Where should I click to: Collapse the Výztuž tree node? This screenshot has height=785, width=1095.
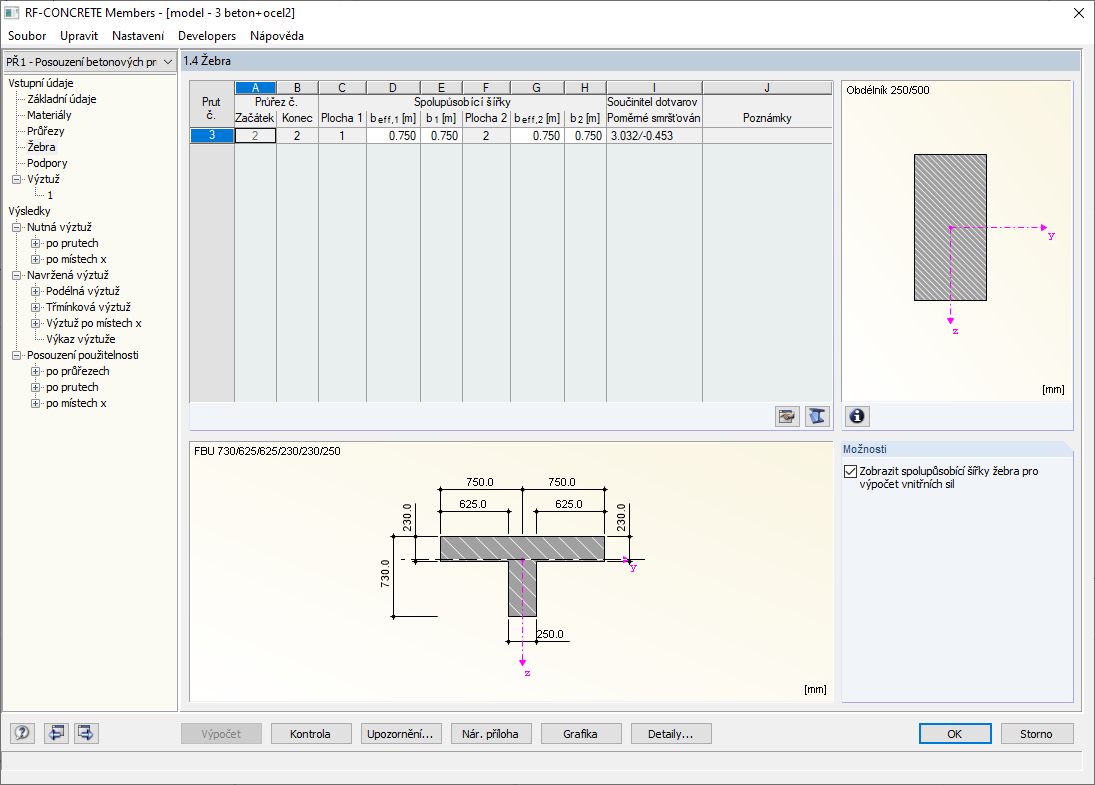(17, 179)
